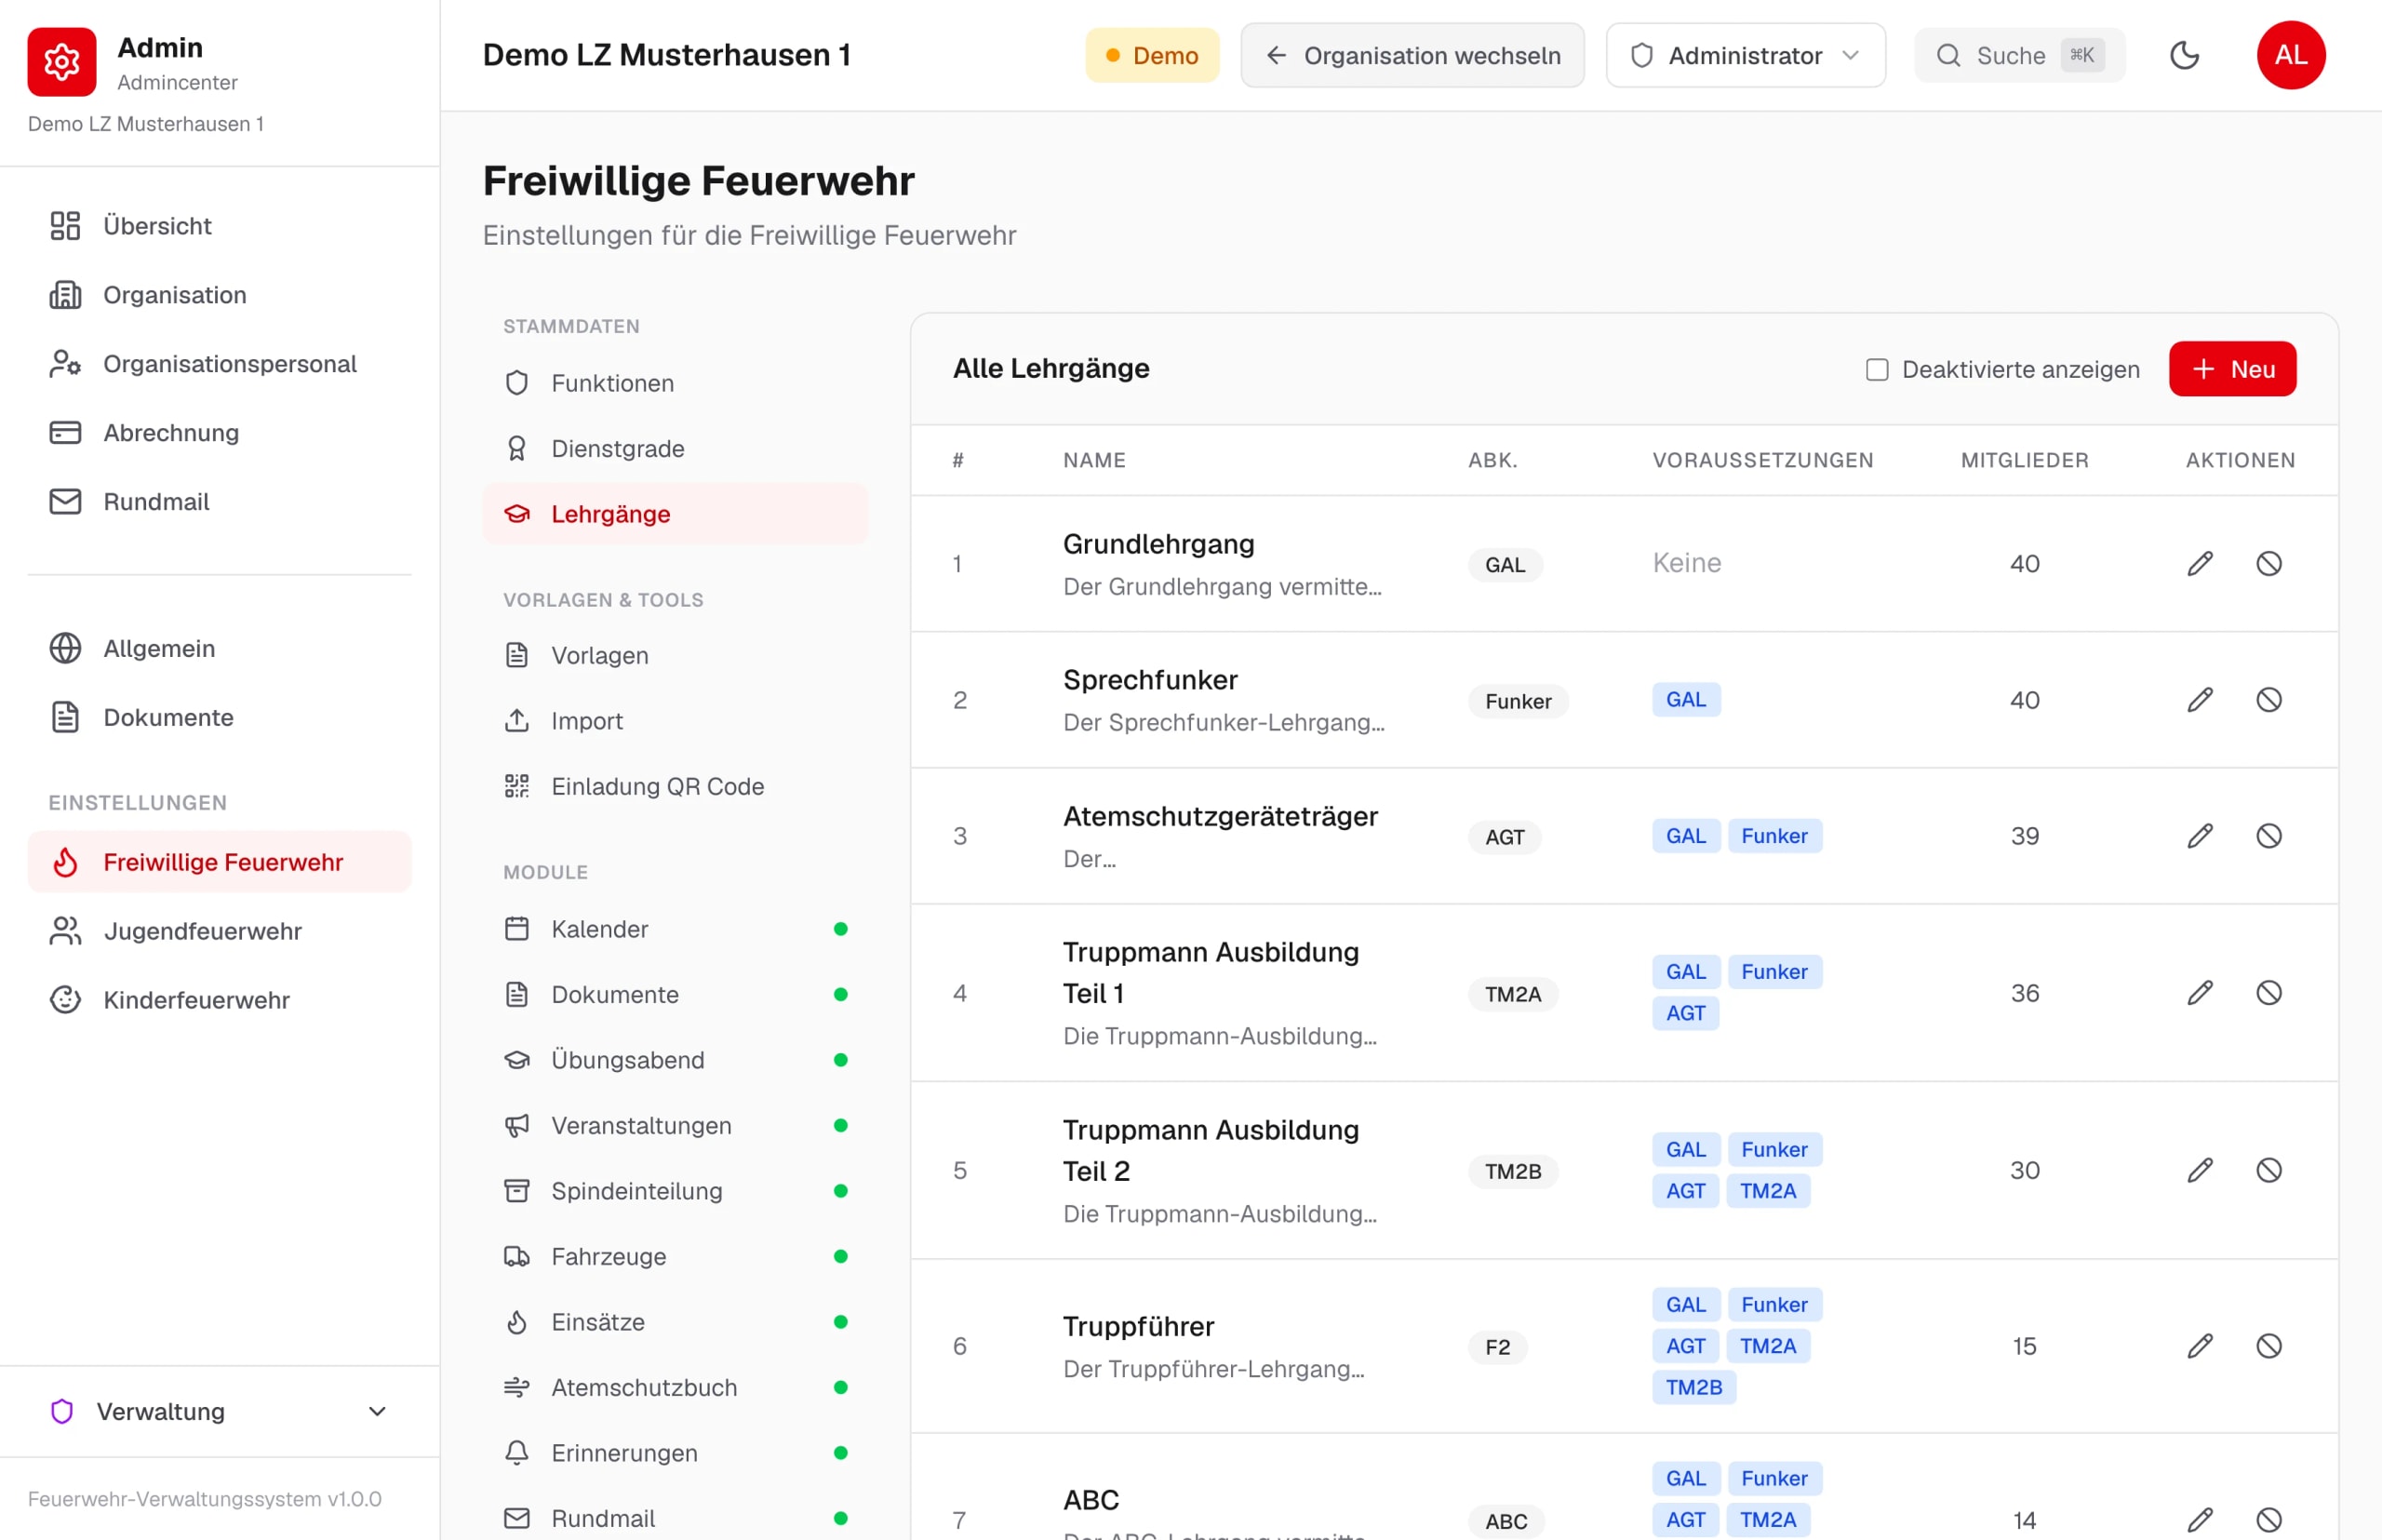2382x1540 pixels.
Task: Open the Administrator role dropdown
Action: (x=1745, y=55)
